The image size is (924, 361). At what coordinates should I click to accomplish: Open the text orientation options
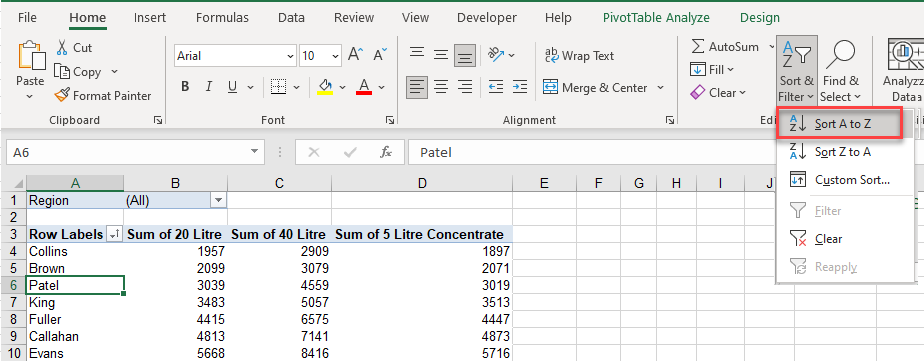point(500,55)
